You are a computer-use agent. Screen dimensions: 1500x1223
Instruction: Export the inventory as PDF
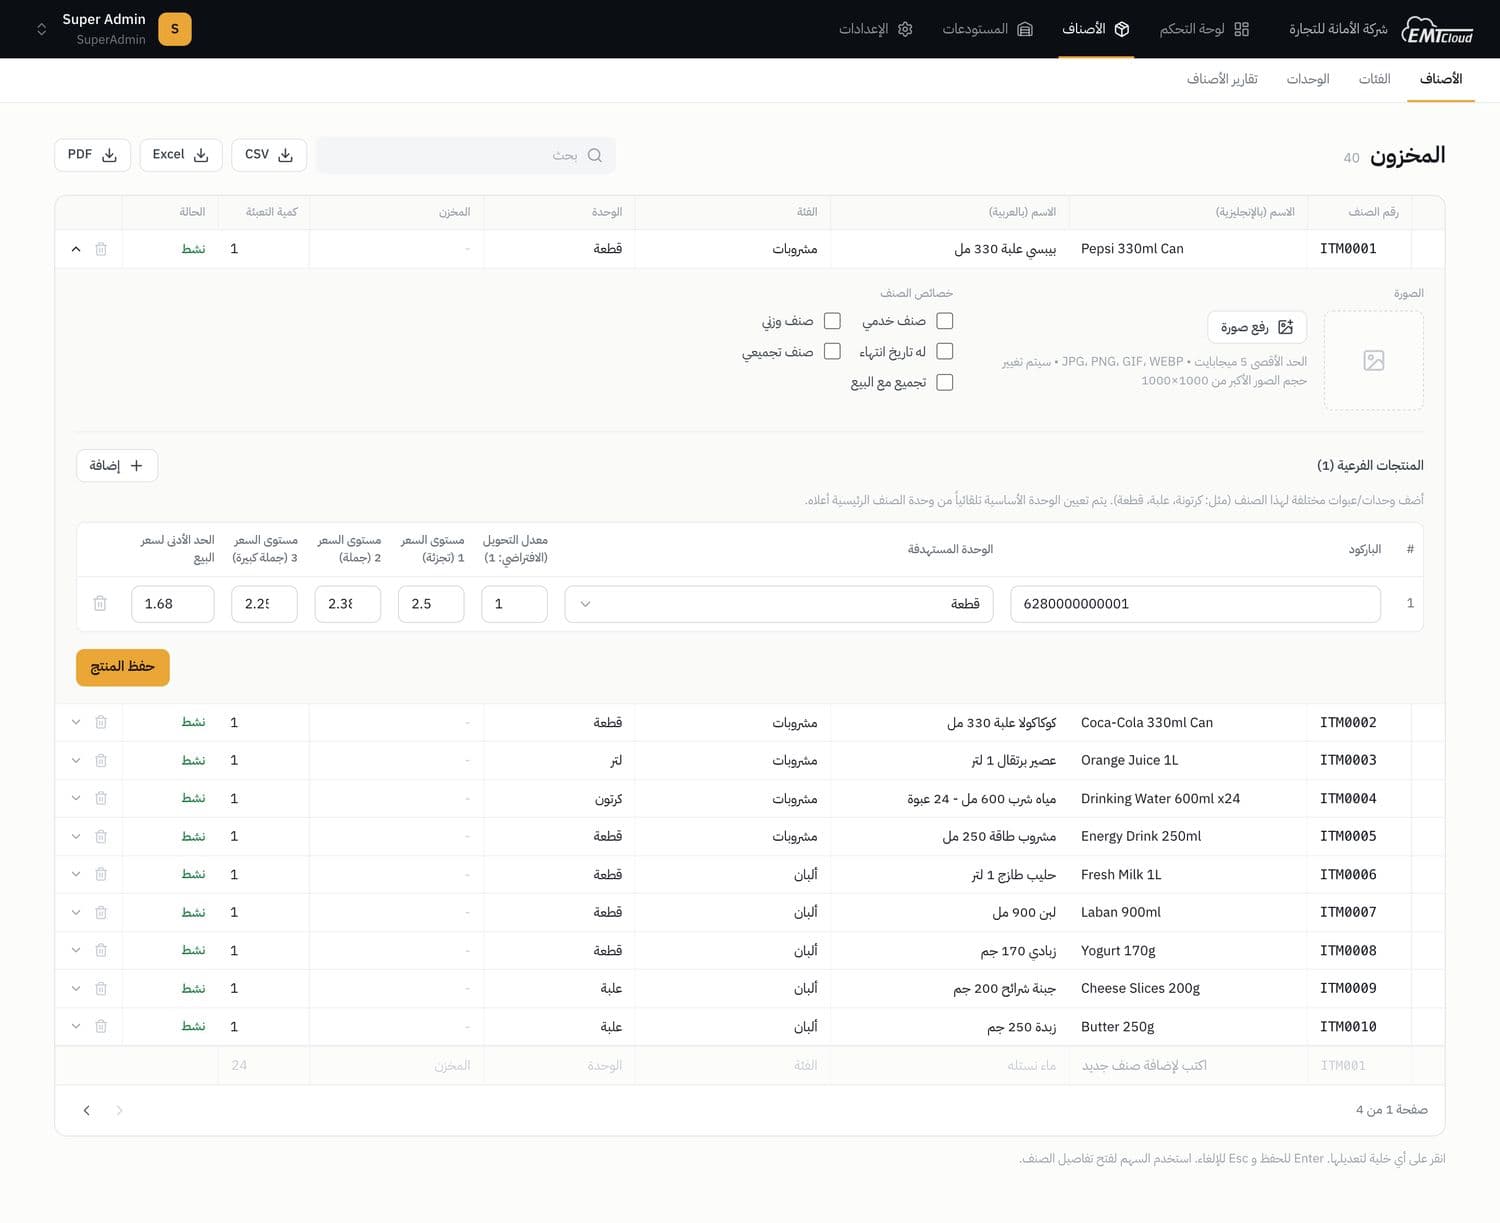click(92, 155)
